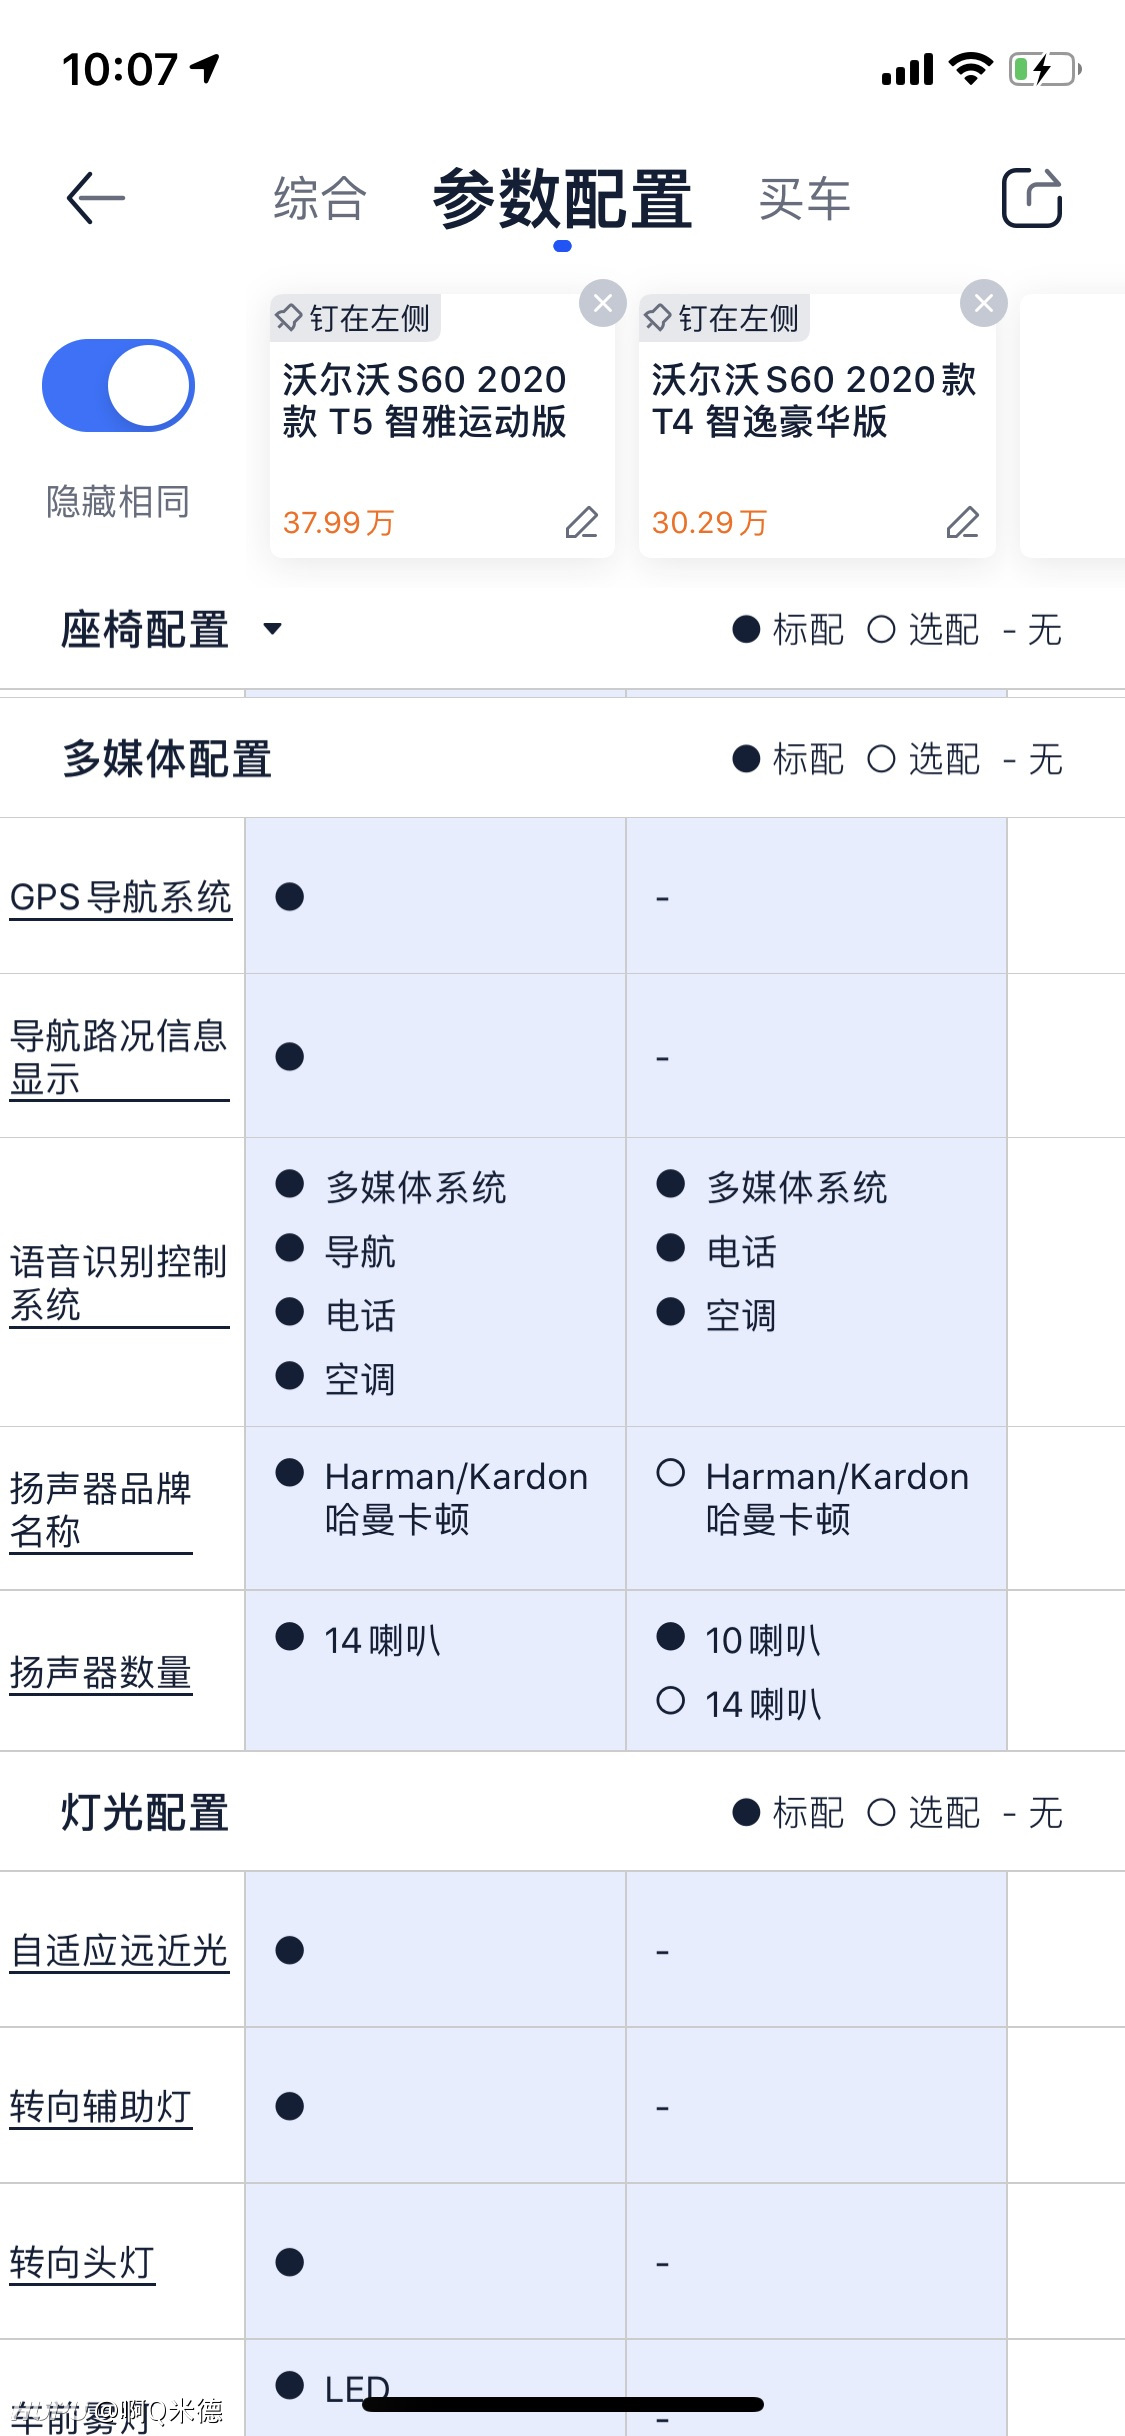Toggle the 隐藏相同 switch
The width and height of the screenshot is (1125, 2436).
click(x=118, y=386)
